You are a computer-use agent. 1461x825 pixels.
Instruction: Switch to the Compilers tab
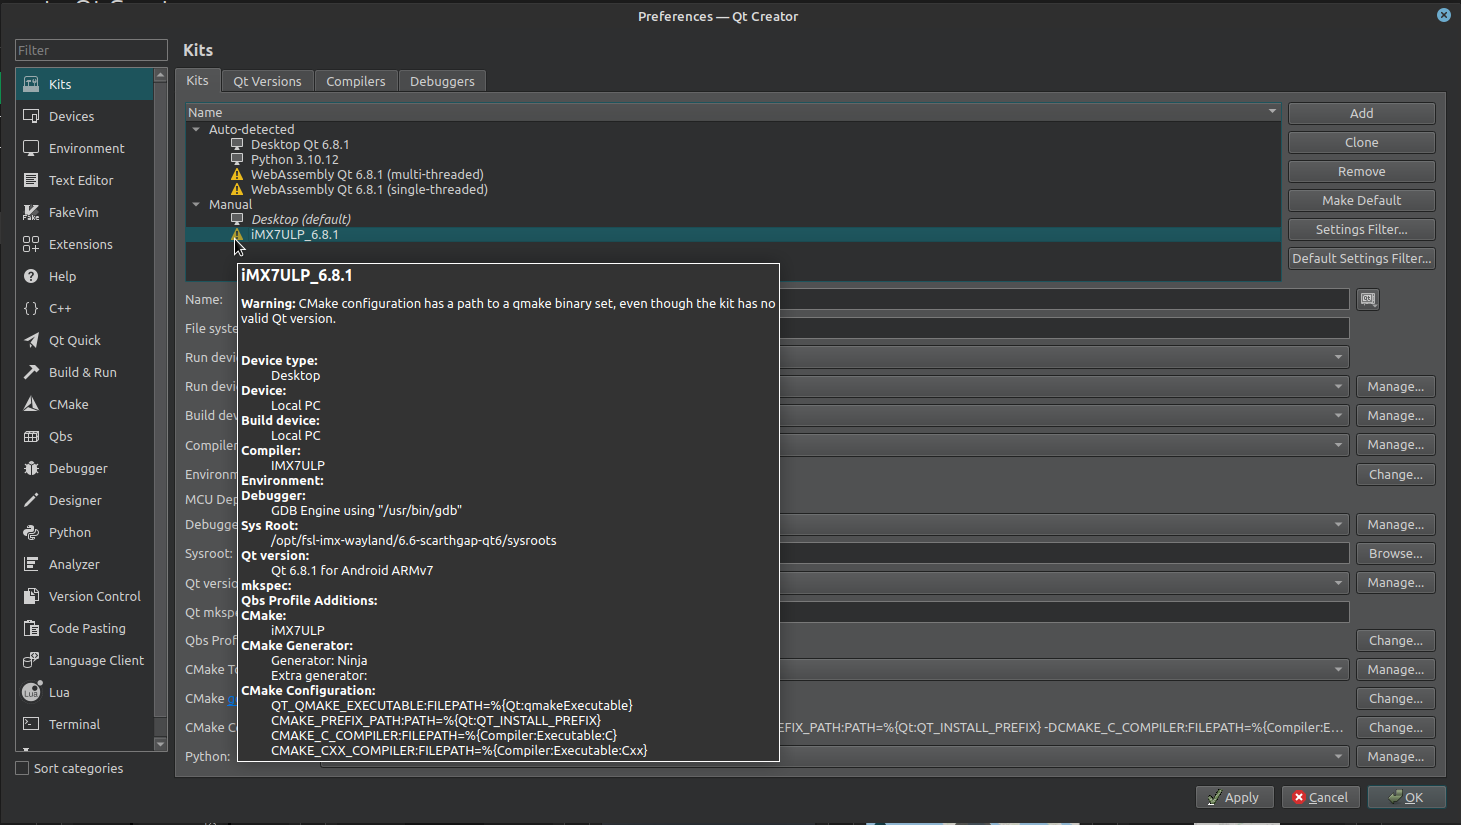(x=355, y=81)
